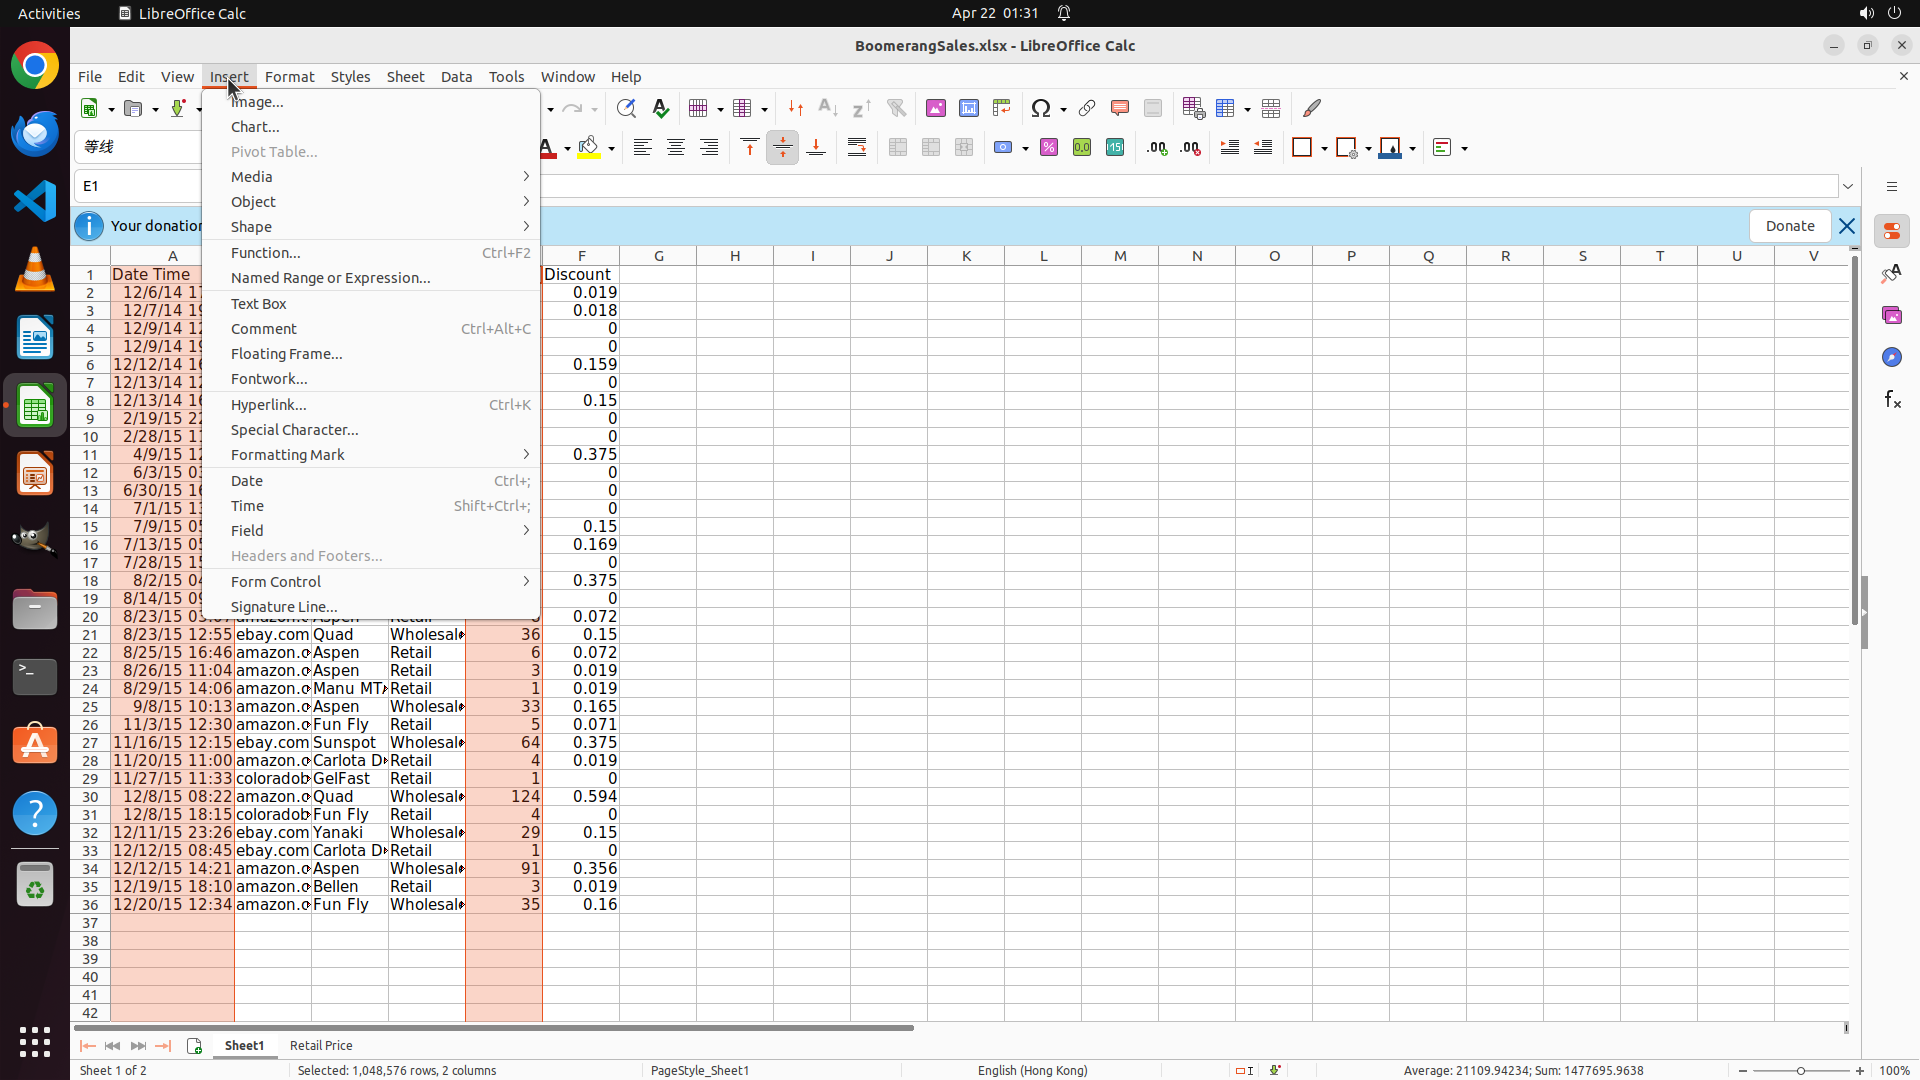Click the Spelling check icon
The height and width of the screenshot is (1080, 1920).
coord(660,108)
